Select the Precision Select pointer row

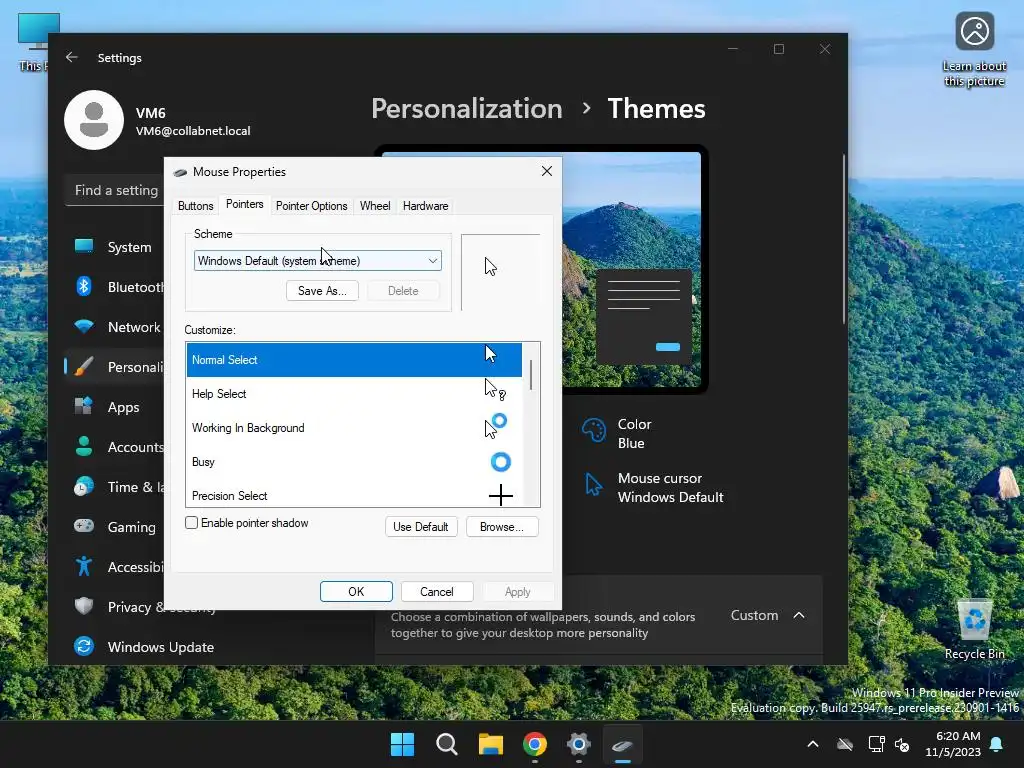[x=354, y=494]
